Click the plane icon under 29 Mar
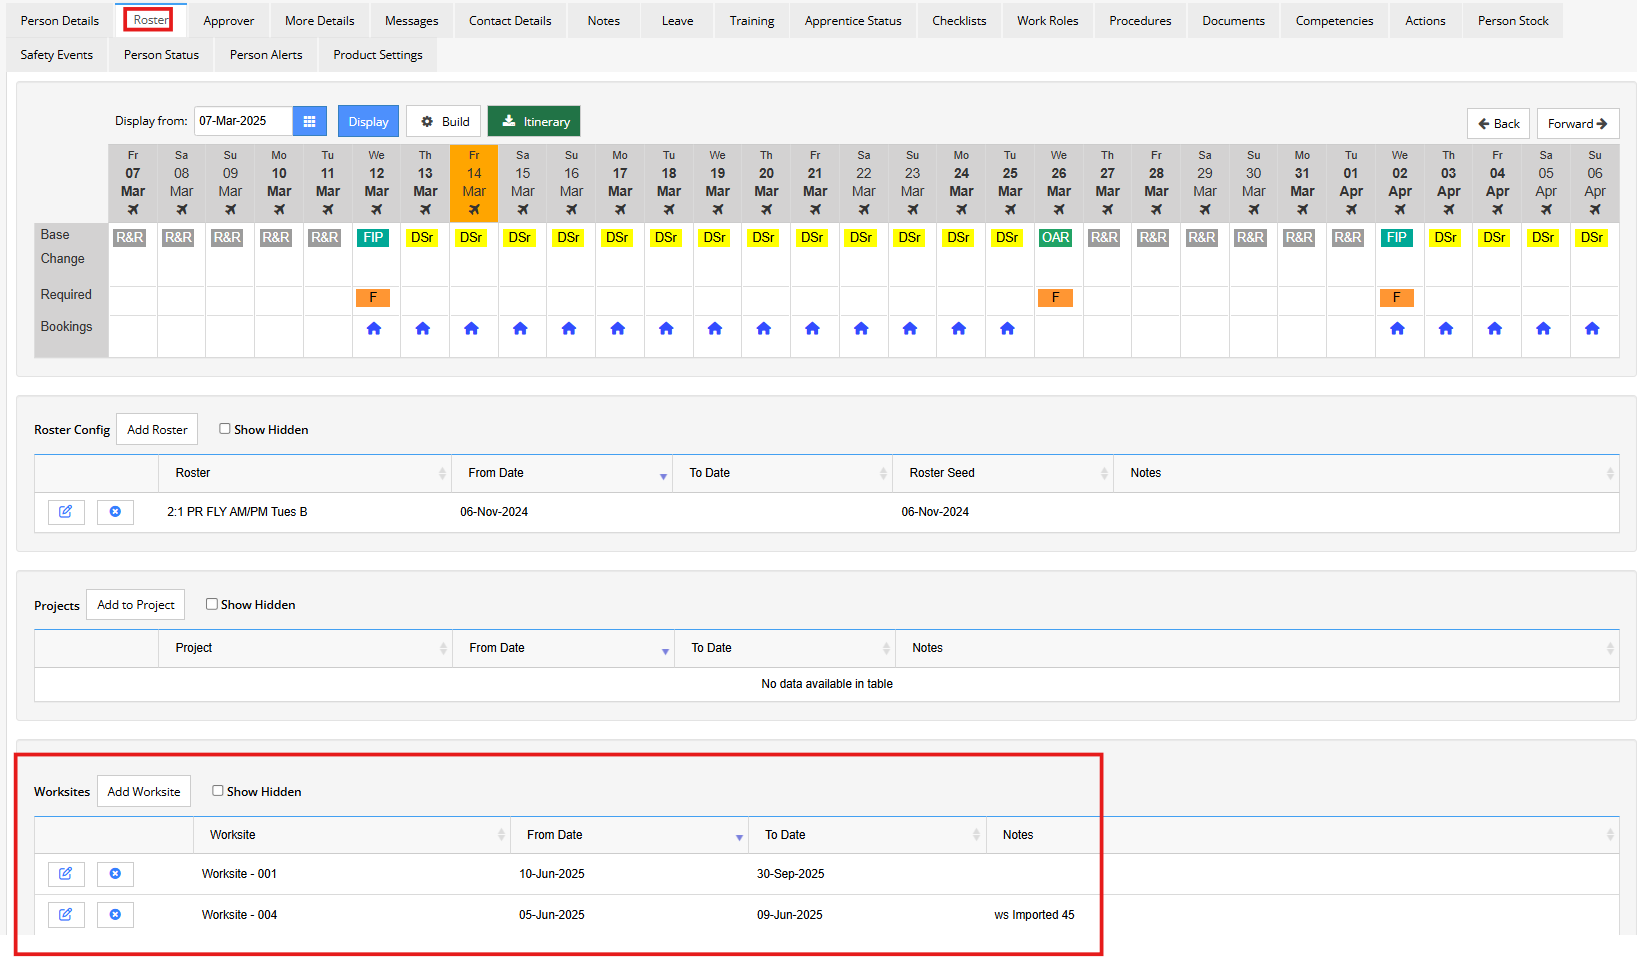Viewport: 1637px width, 957px height. coord(1205,210)
